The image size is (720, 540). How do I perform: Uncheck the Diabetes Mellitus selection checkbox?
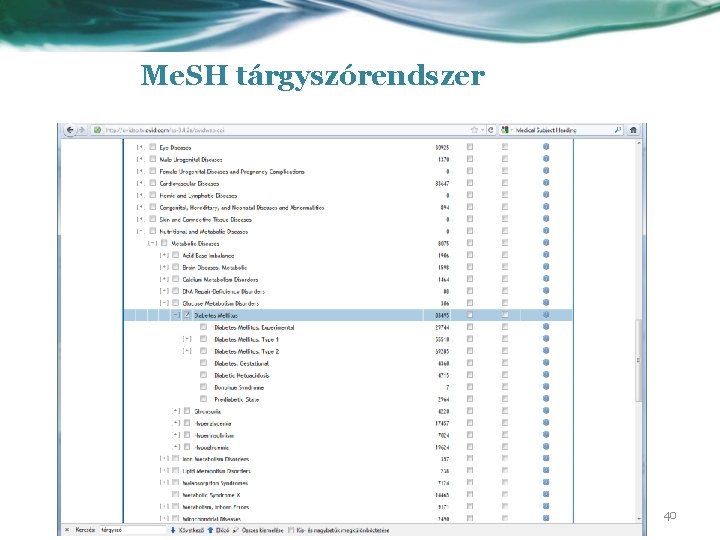pos(187,315)
